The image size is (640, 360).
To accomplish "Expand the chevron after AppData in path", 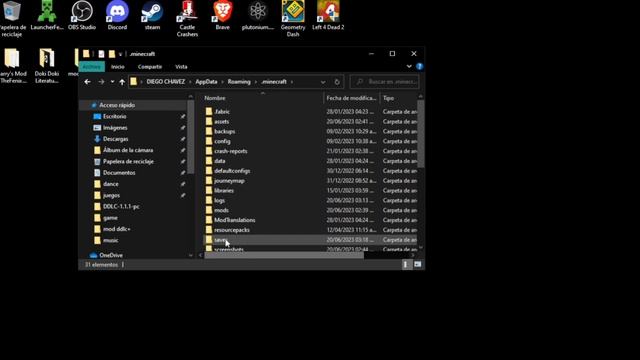I will [222, 82].
